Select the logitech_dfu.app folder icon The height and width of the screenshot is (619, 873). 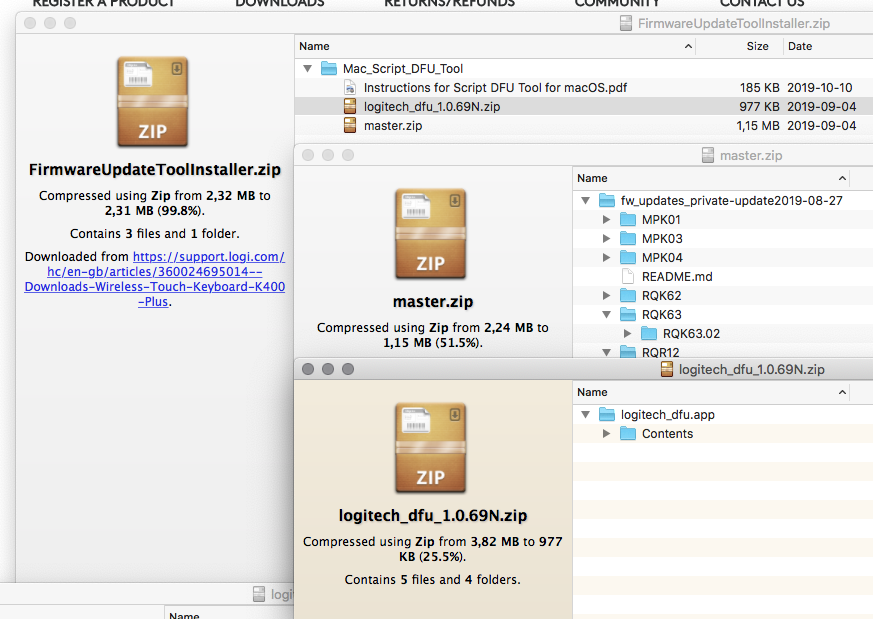607,414
